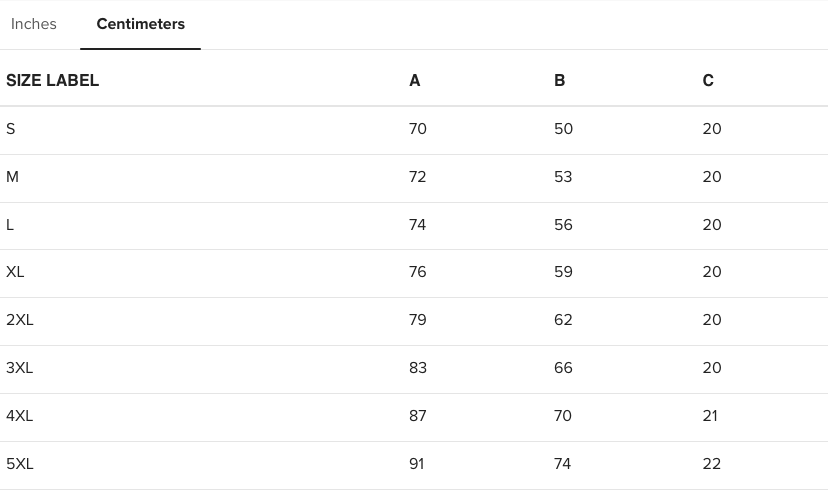Select the A value 79 for 2XL
This screenshot has height=493, width=828.
tap(418, 320)
